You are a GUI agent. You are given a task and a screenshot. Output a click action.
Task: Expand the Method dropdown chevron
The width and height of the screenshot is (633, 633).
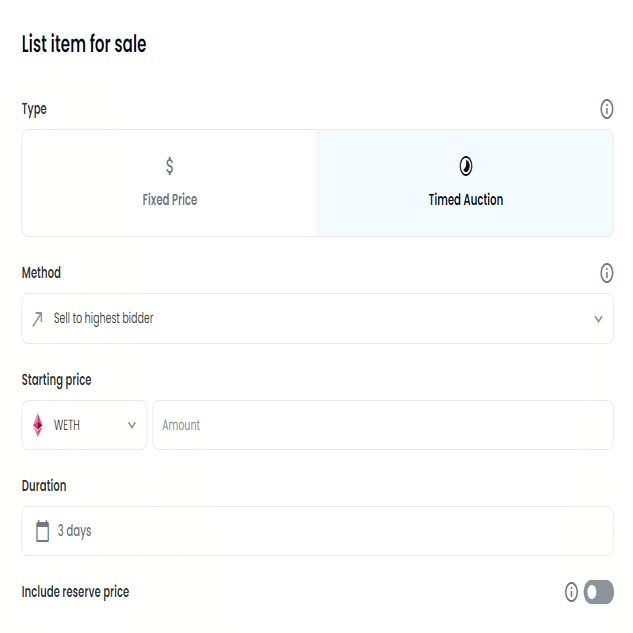(598, 319)
